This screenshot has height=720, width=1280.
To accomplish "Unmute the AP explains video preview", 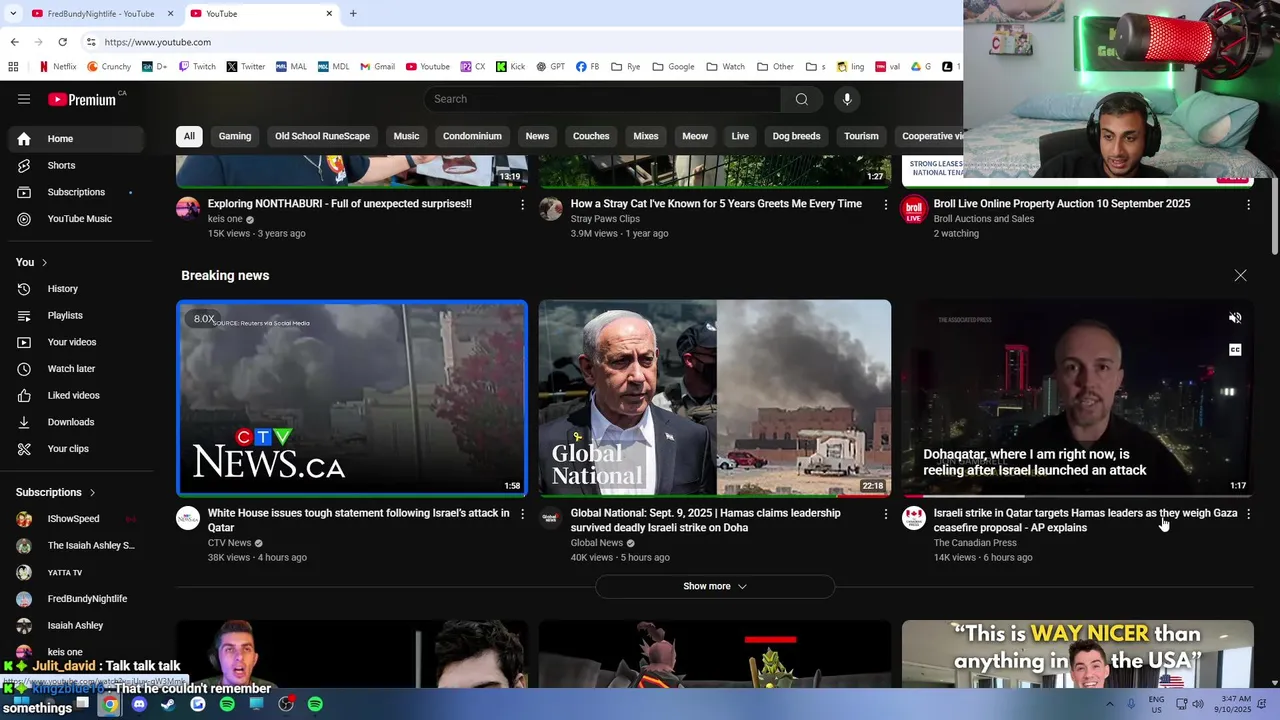I will coord(1235,318).
